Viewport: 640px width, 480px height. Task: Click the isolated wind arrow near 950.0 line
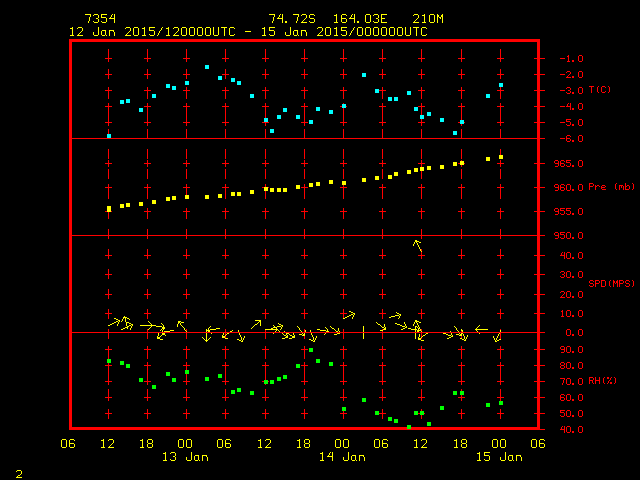point(418,245)
